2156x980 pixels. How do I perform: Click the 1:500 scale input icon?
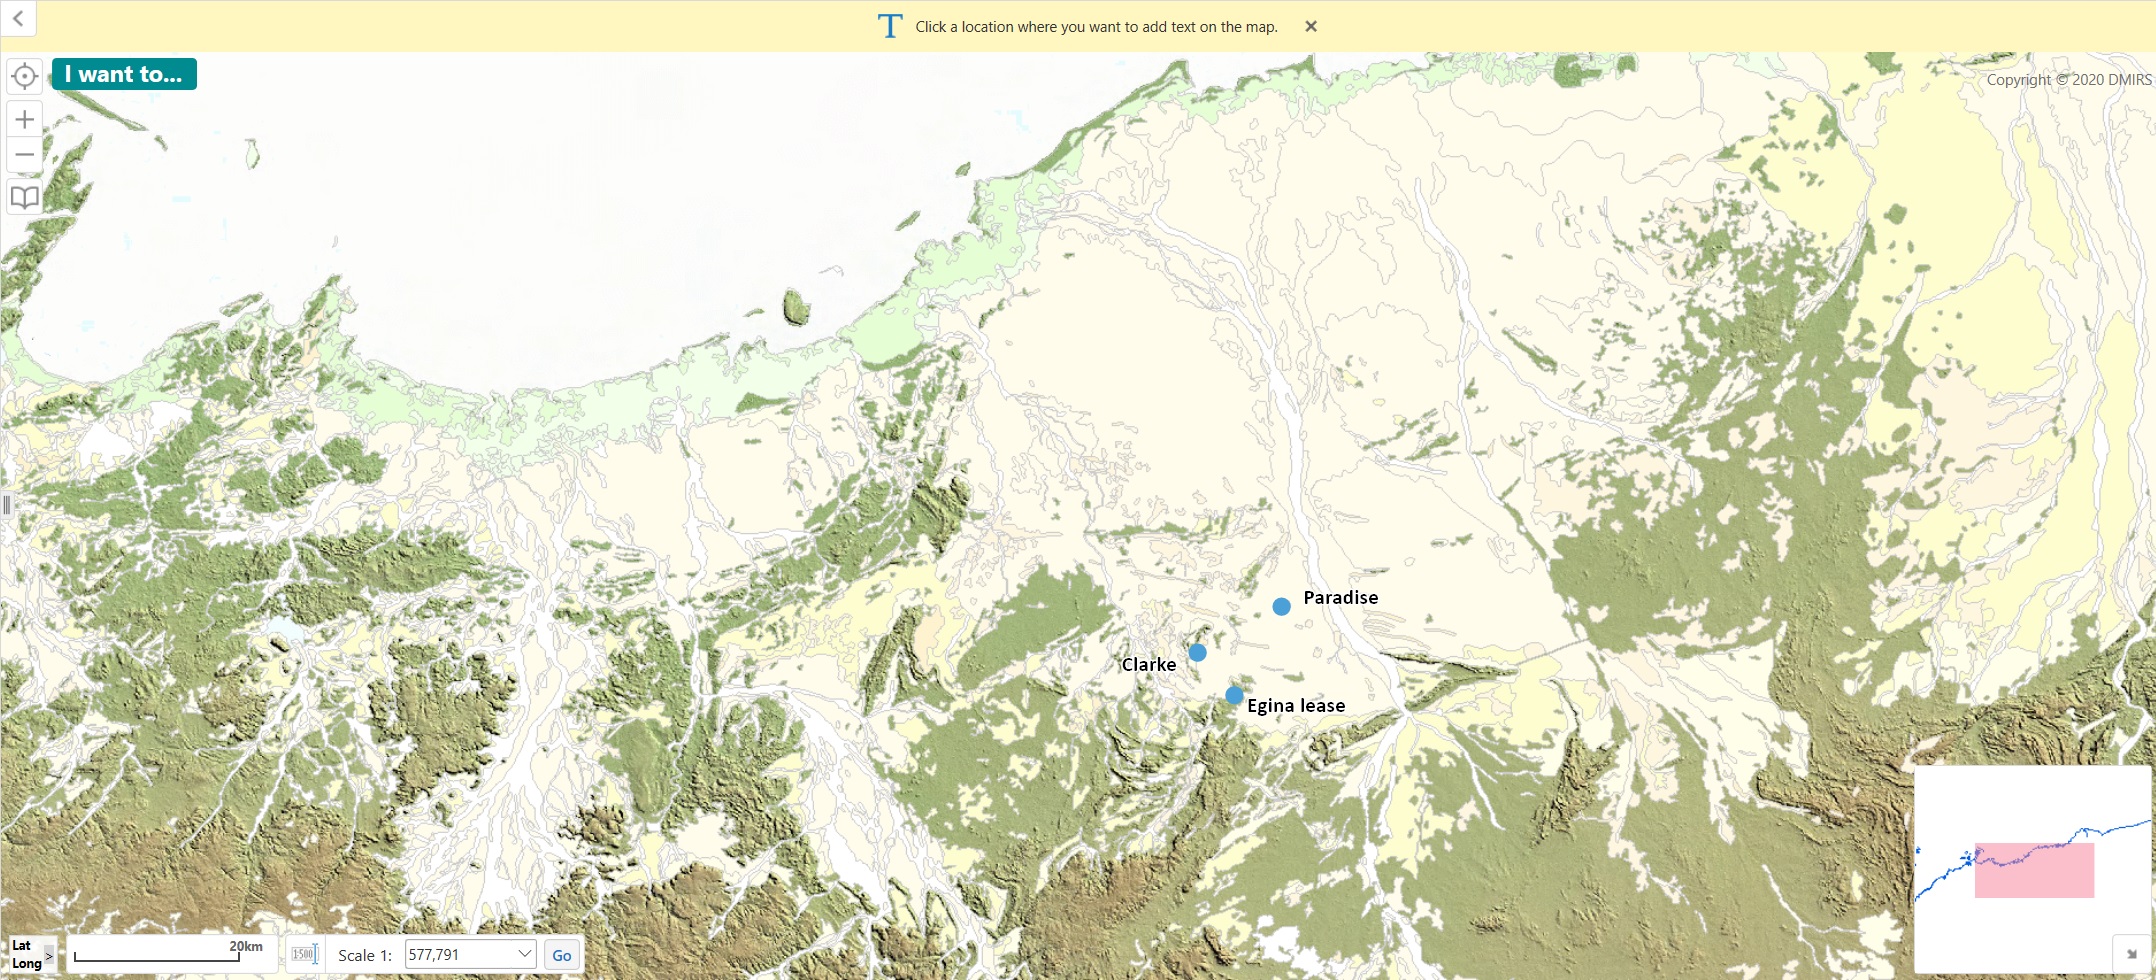tap(304, 955)
